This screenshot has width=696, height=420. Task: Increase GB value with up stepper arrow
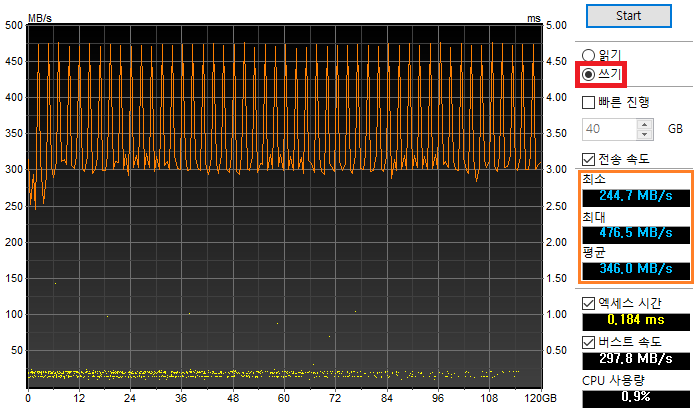pos(645,124)
